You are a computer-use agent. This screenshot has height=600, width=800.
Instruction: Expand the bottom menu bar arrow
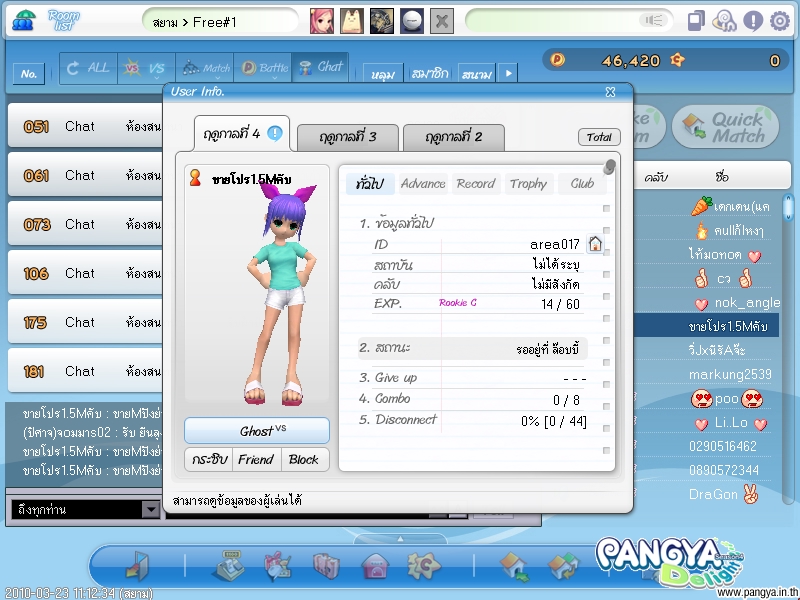[401, 538]
